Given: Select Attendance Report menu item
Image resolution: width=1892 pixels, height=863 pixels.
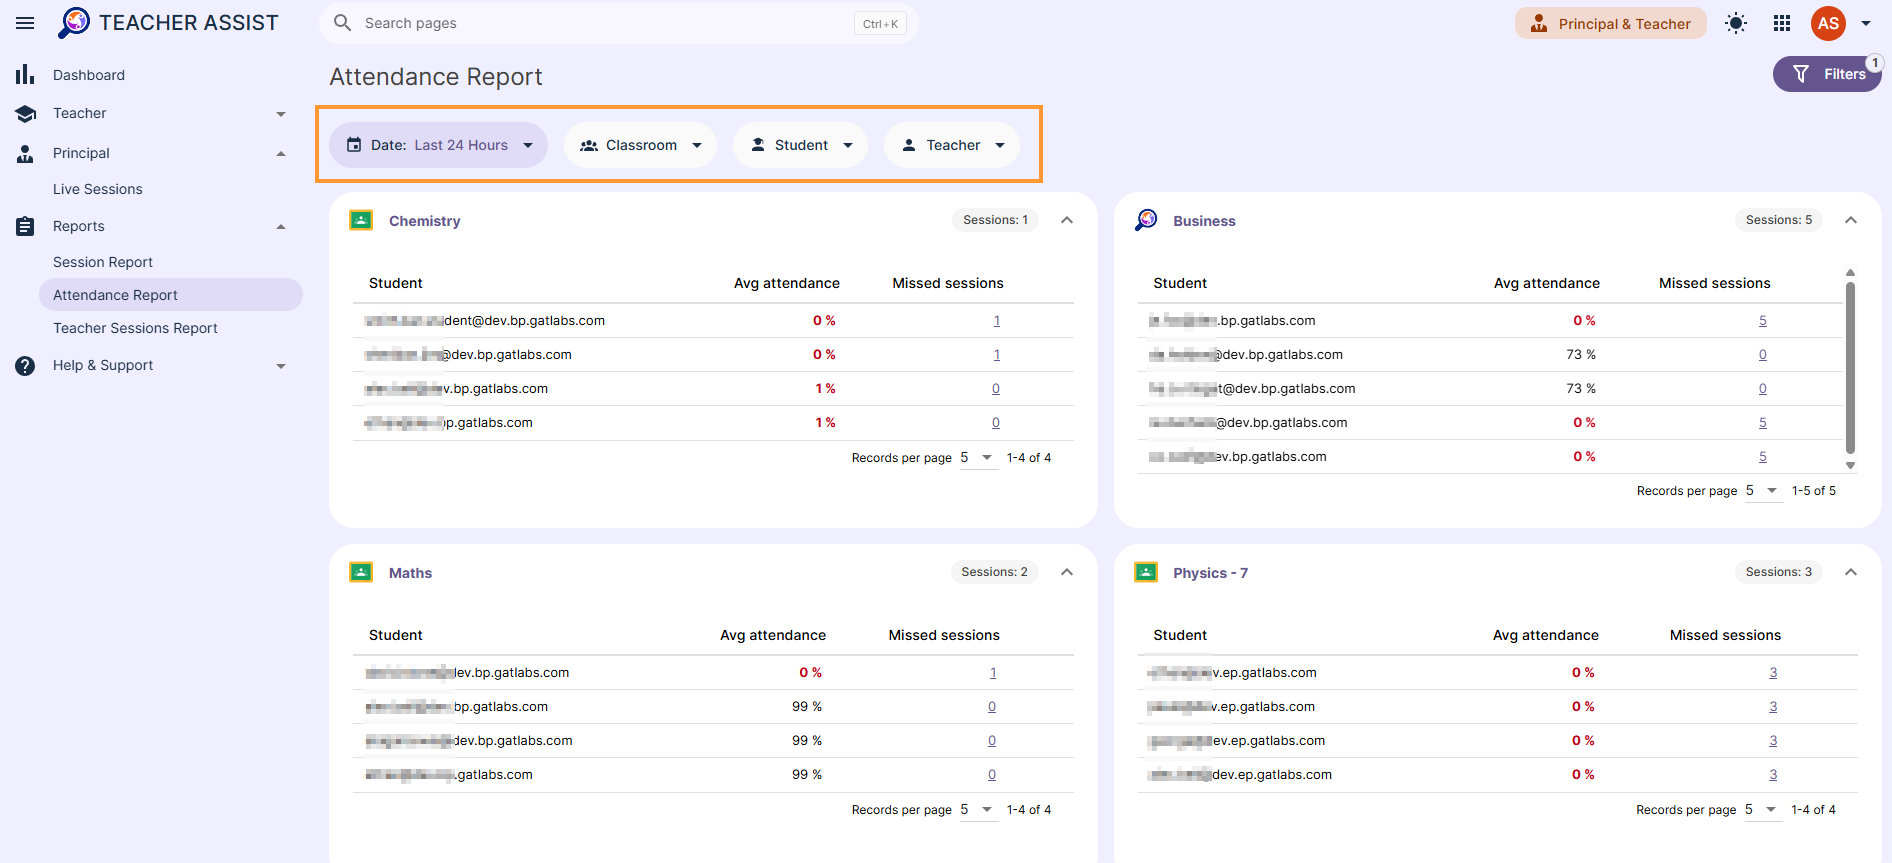Looking at the screenshot, I should (170, 295).
